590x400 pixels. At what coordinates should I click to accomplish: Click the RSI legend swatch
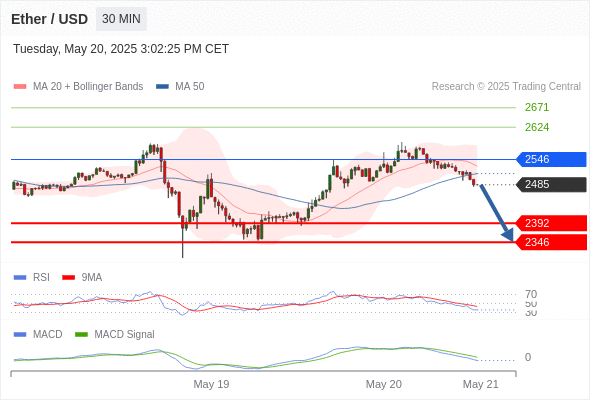20,278
